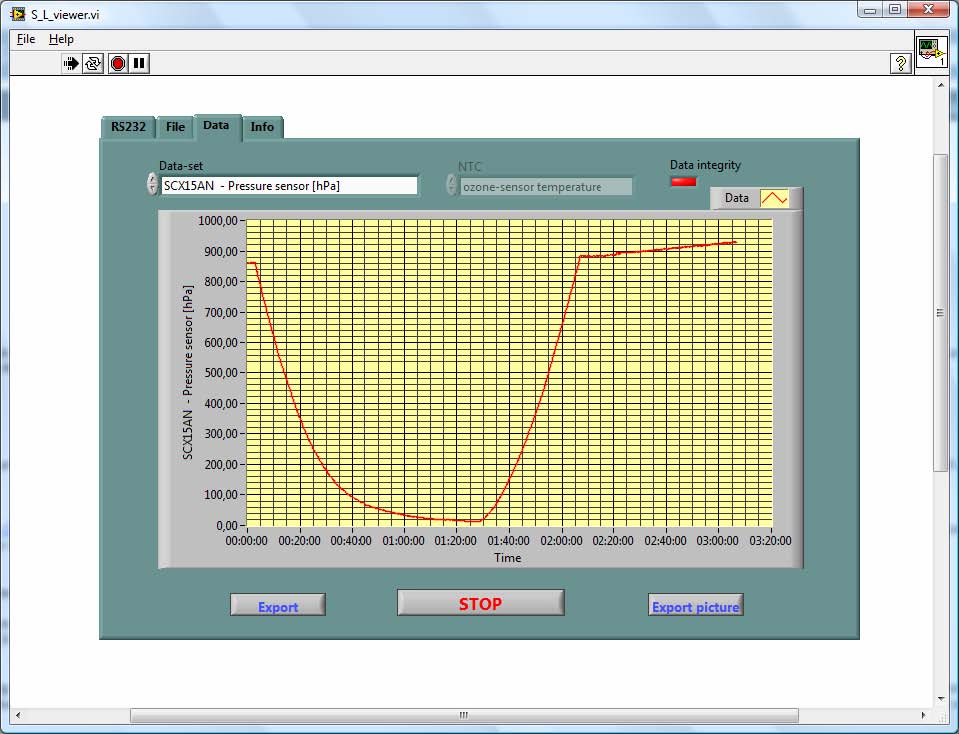Switch to the File tab
This screenshot has height=734, width=959.
pyautogui.click(x=175, y=127)
